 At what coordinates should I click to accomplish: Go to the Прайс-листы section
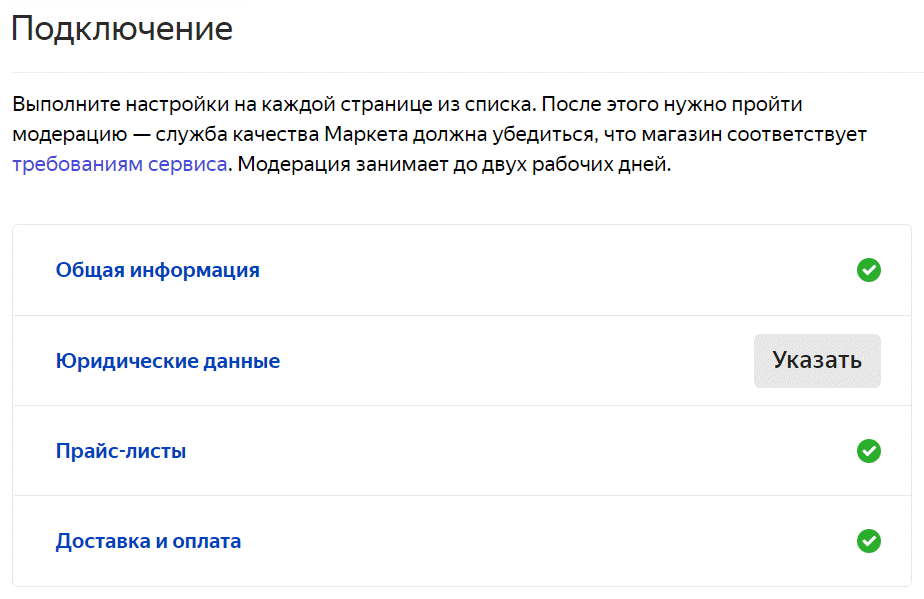tap(121, 451)
